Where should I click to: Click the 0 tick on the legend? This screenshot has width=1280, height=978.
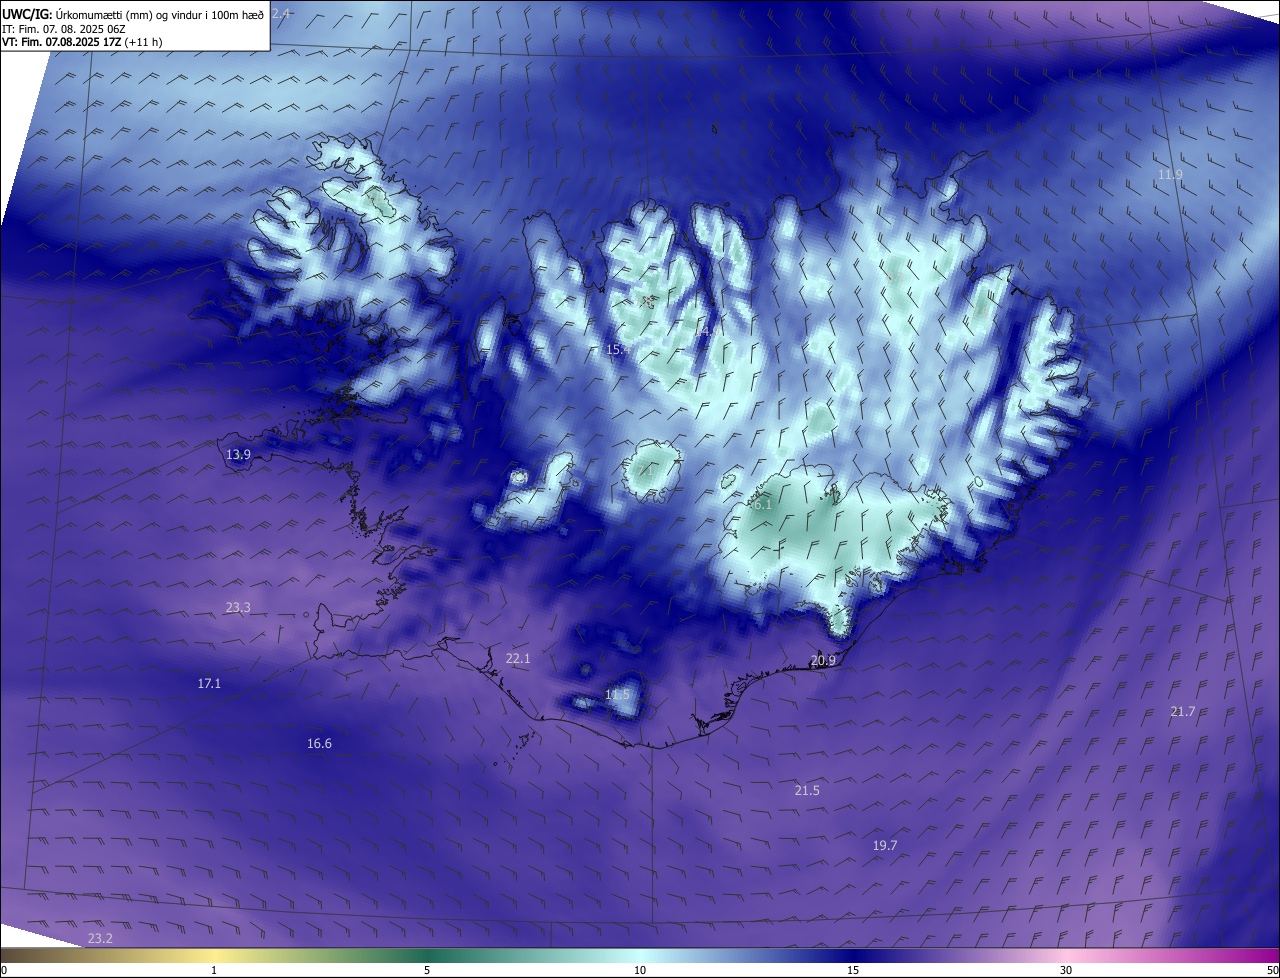click(3, 970)
